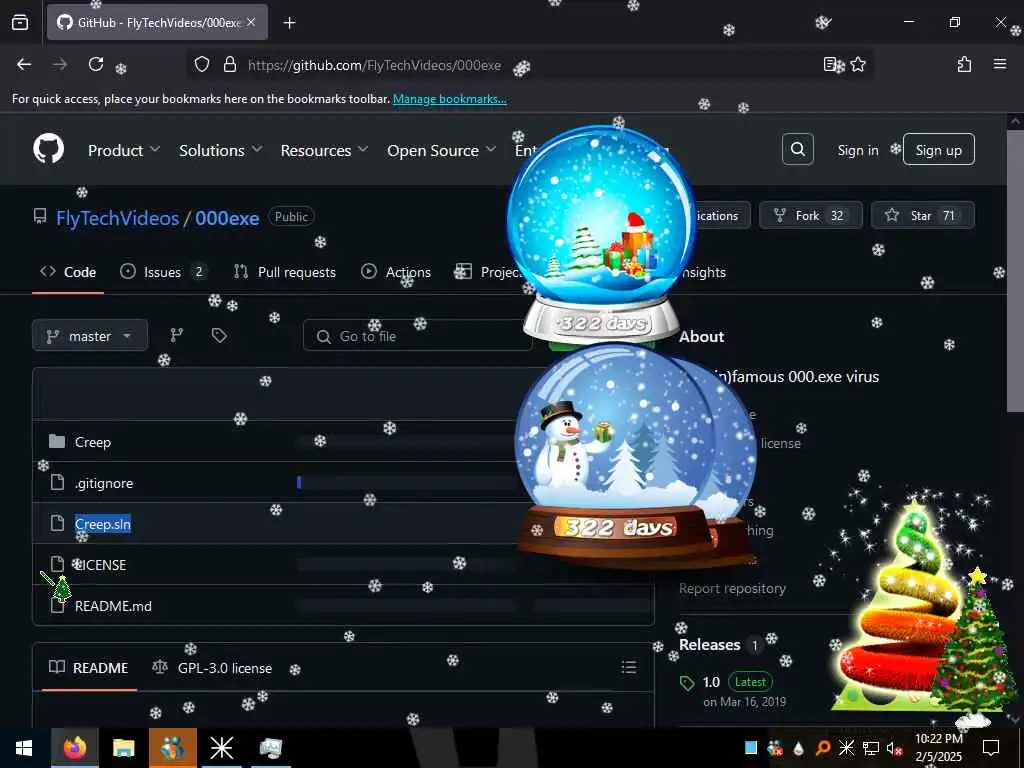Viewport: 1024px width, 768px height.
Task: Click the shield tracking protection icon
Action: pos(202,65)
